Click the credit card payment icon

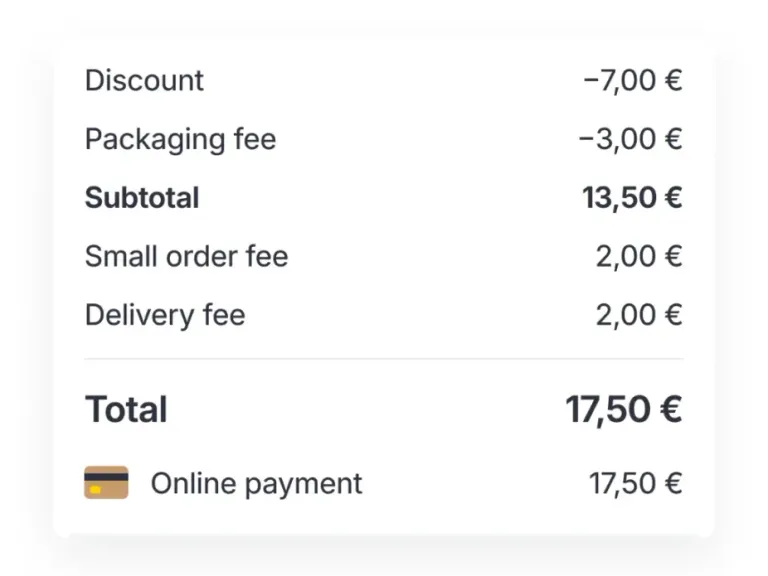coord(106,483)
